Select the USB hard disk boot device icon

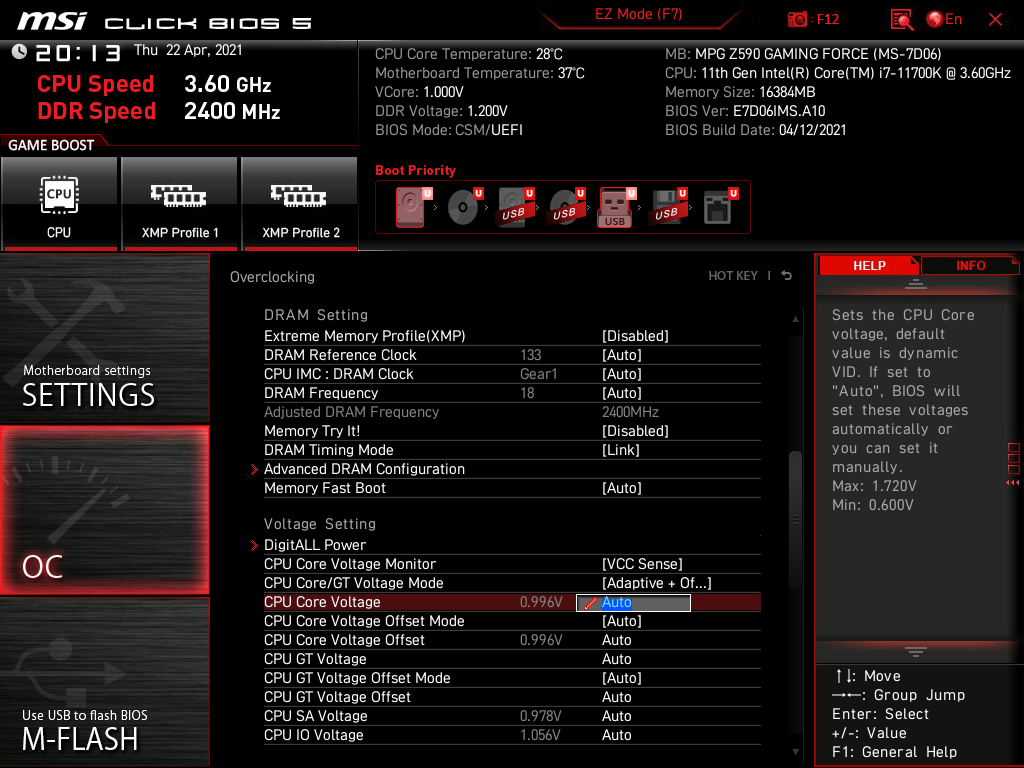tap(516, 207)
